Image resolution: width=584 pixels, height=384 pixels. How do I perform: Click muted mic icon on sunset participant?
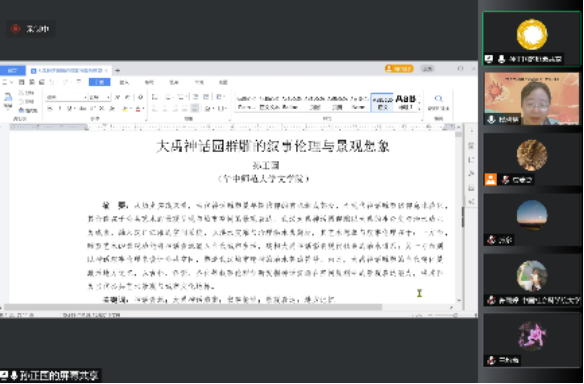tap(492, 240)
